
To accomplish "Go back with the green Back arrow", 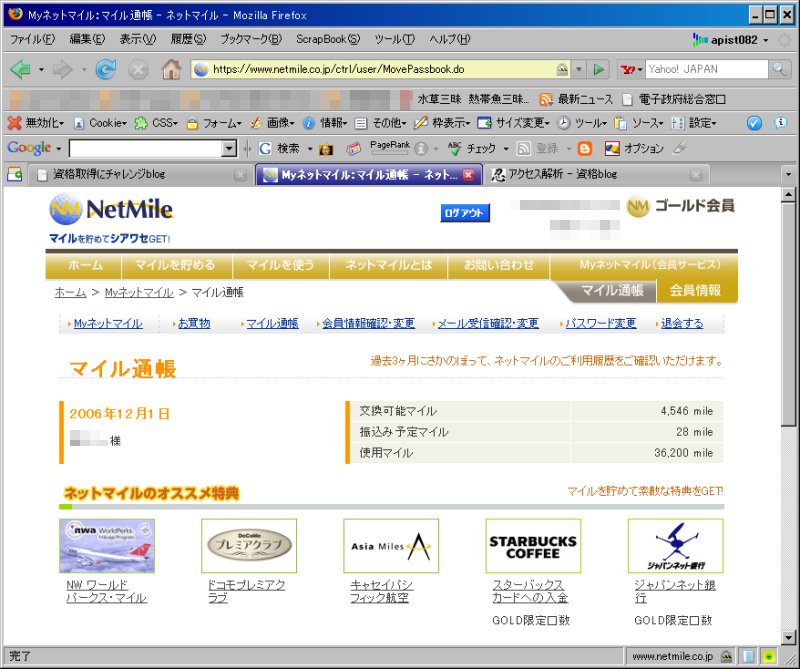I will [20, 69].
